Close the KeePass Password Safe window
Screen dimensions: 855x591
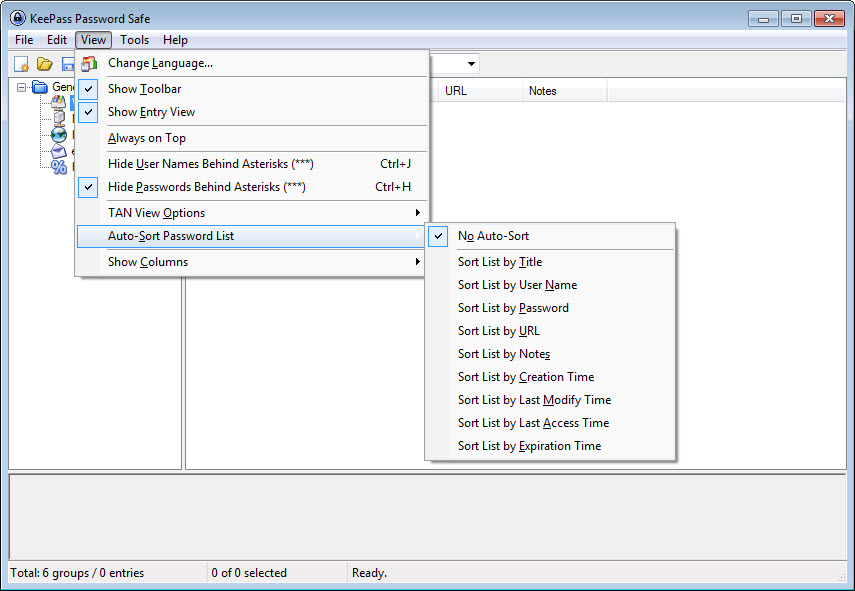[x=829, y=19]
